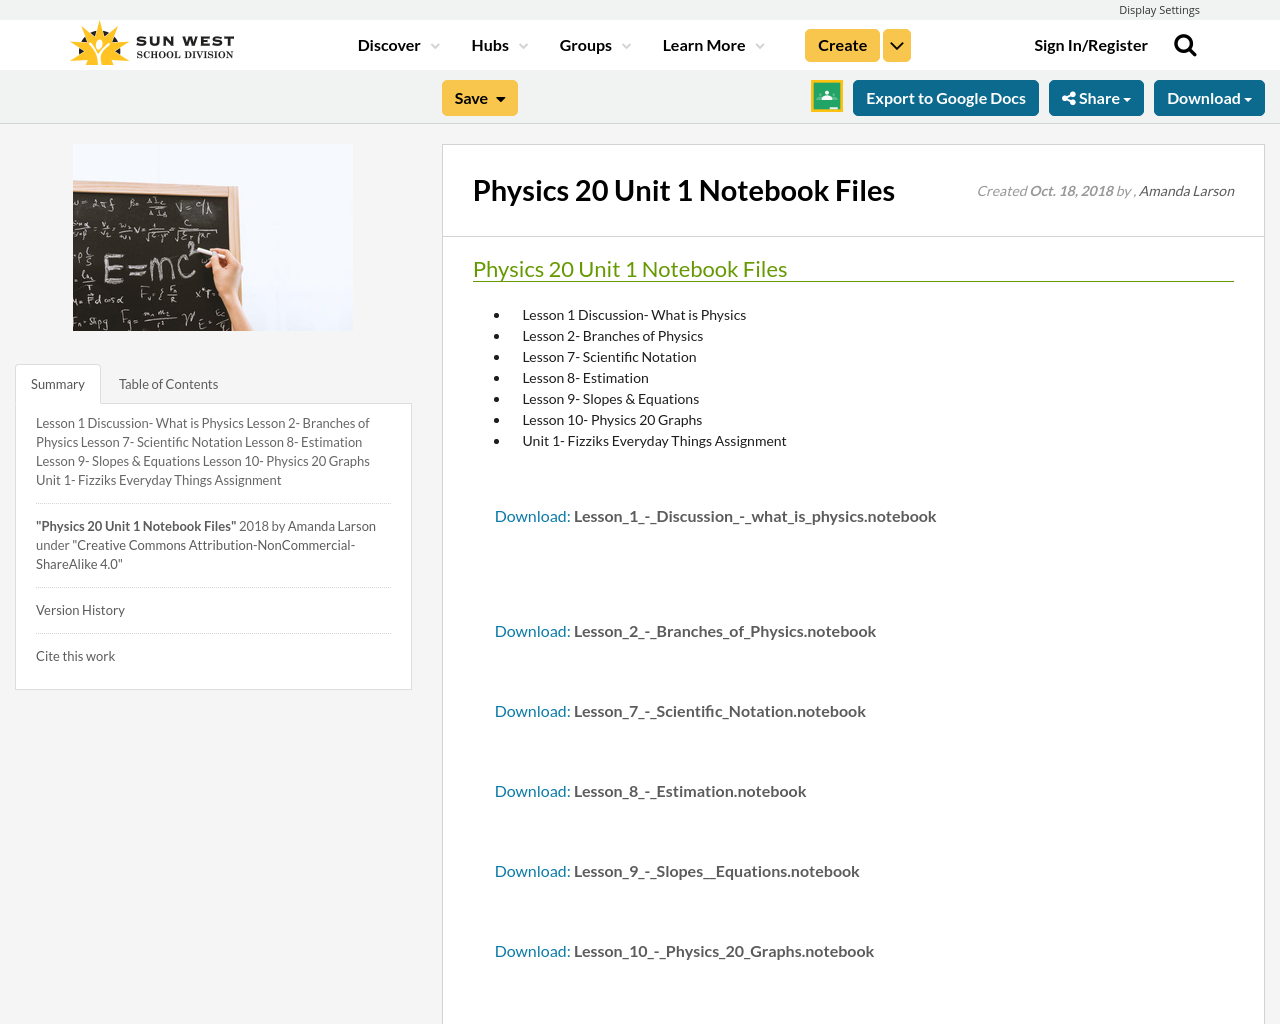Click Sign In/Register

point(1090,44)
